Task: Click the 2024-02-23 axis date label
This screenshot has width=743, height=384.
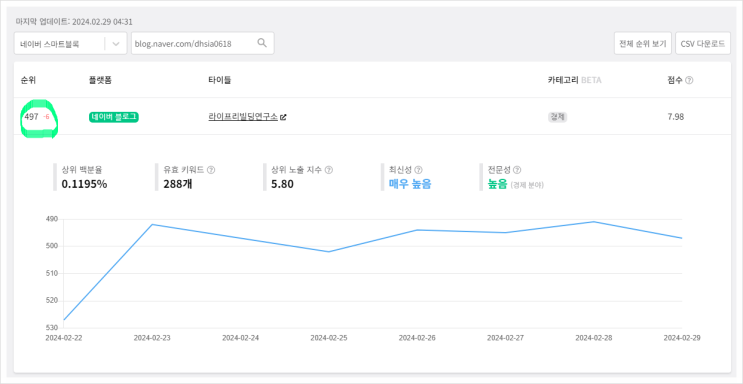Action: click(152, 338)
